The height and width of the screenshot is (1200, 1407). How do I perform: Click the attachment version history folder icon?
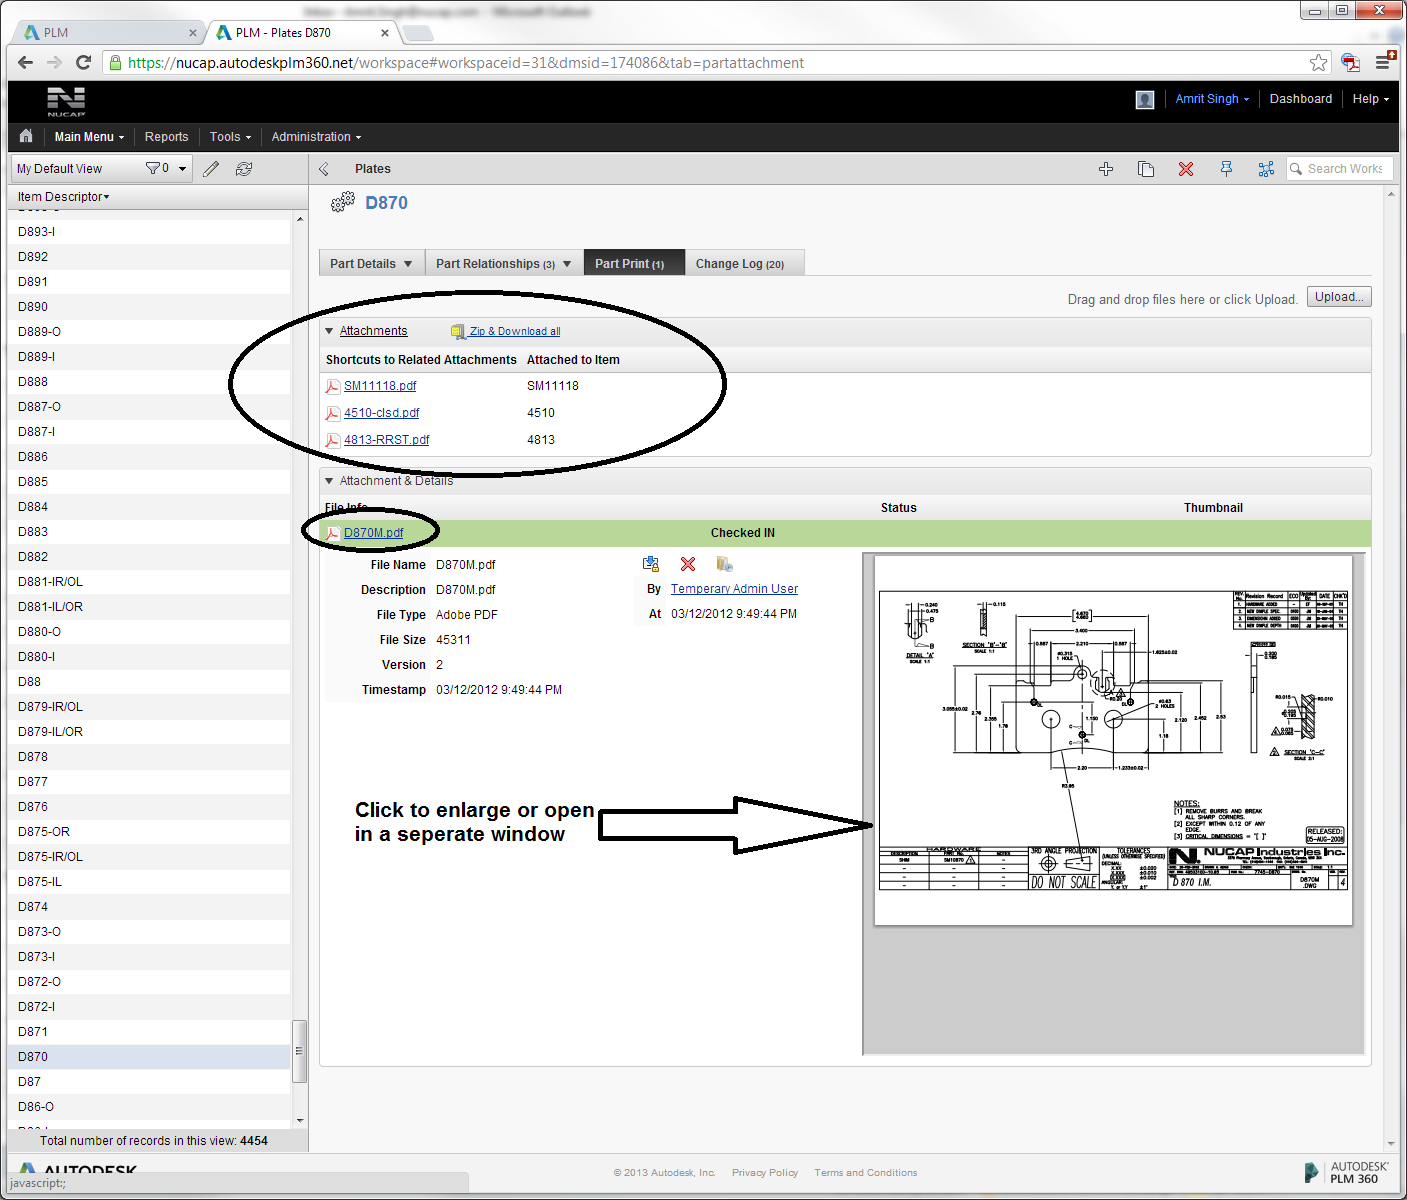tap(725, 564)
